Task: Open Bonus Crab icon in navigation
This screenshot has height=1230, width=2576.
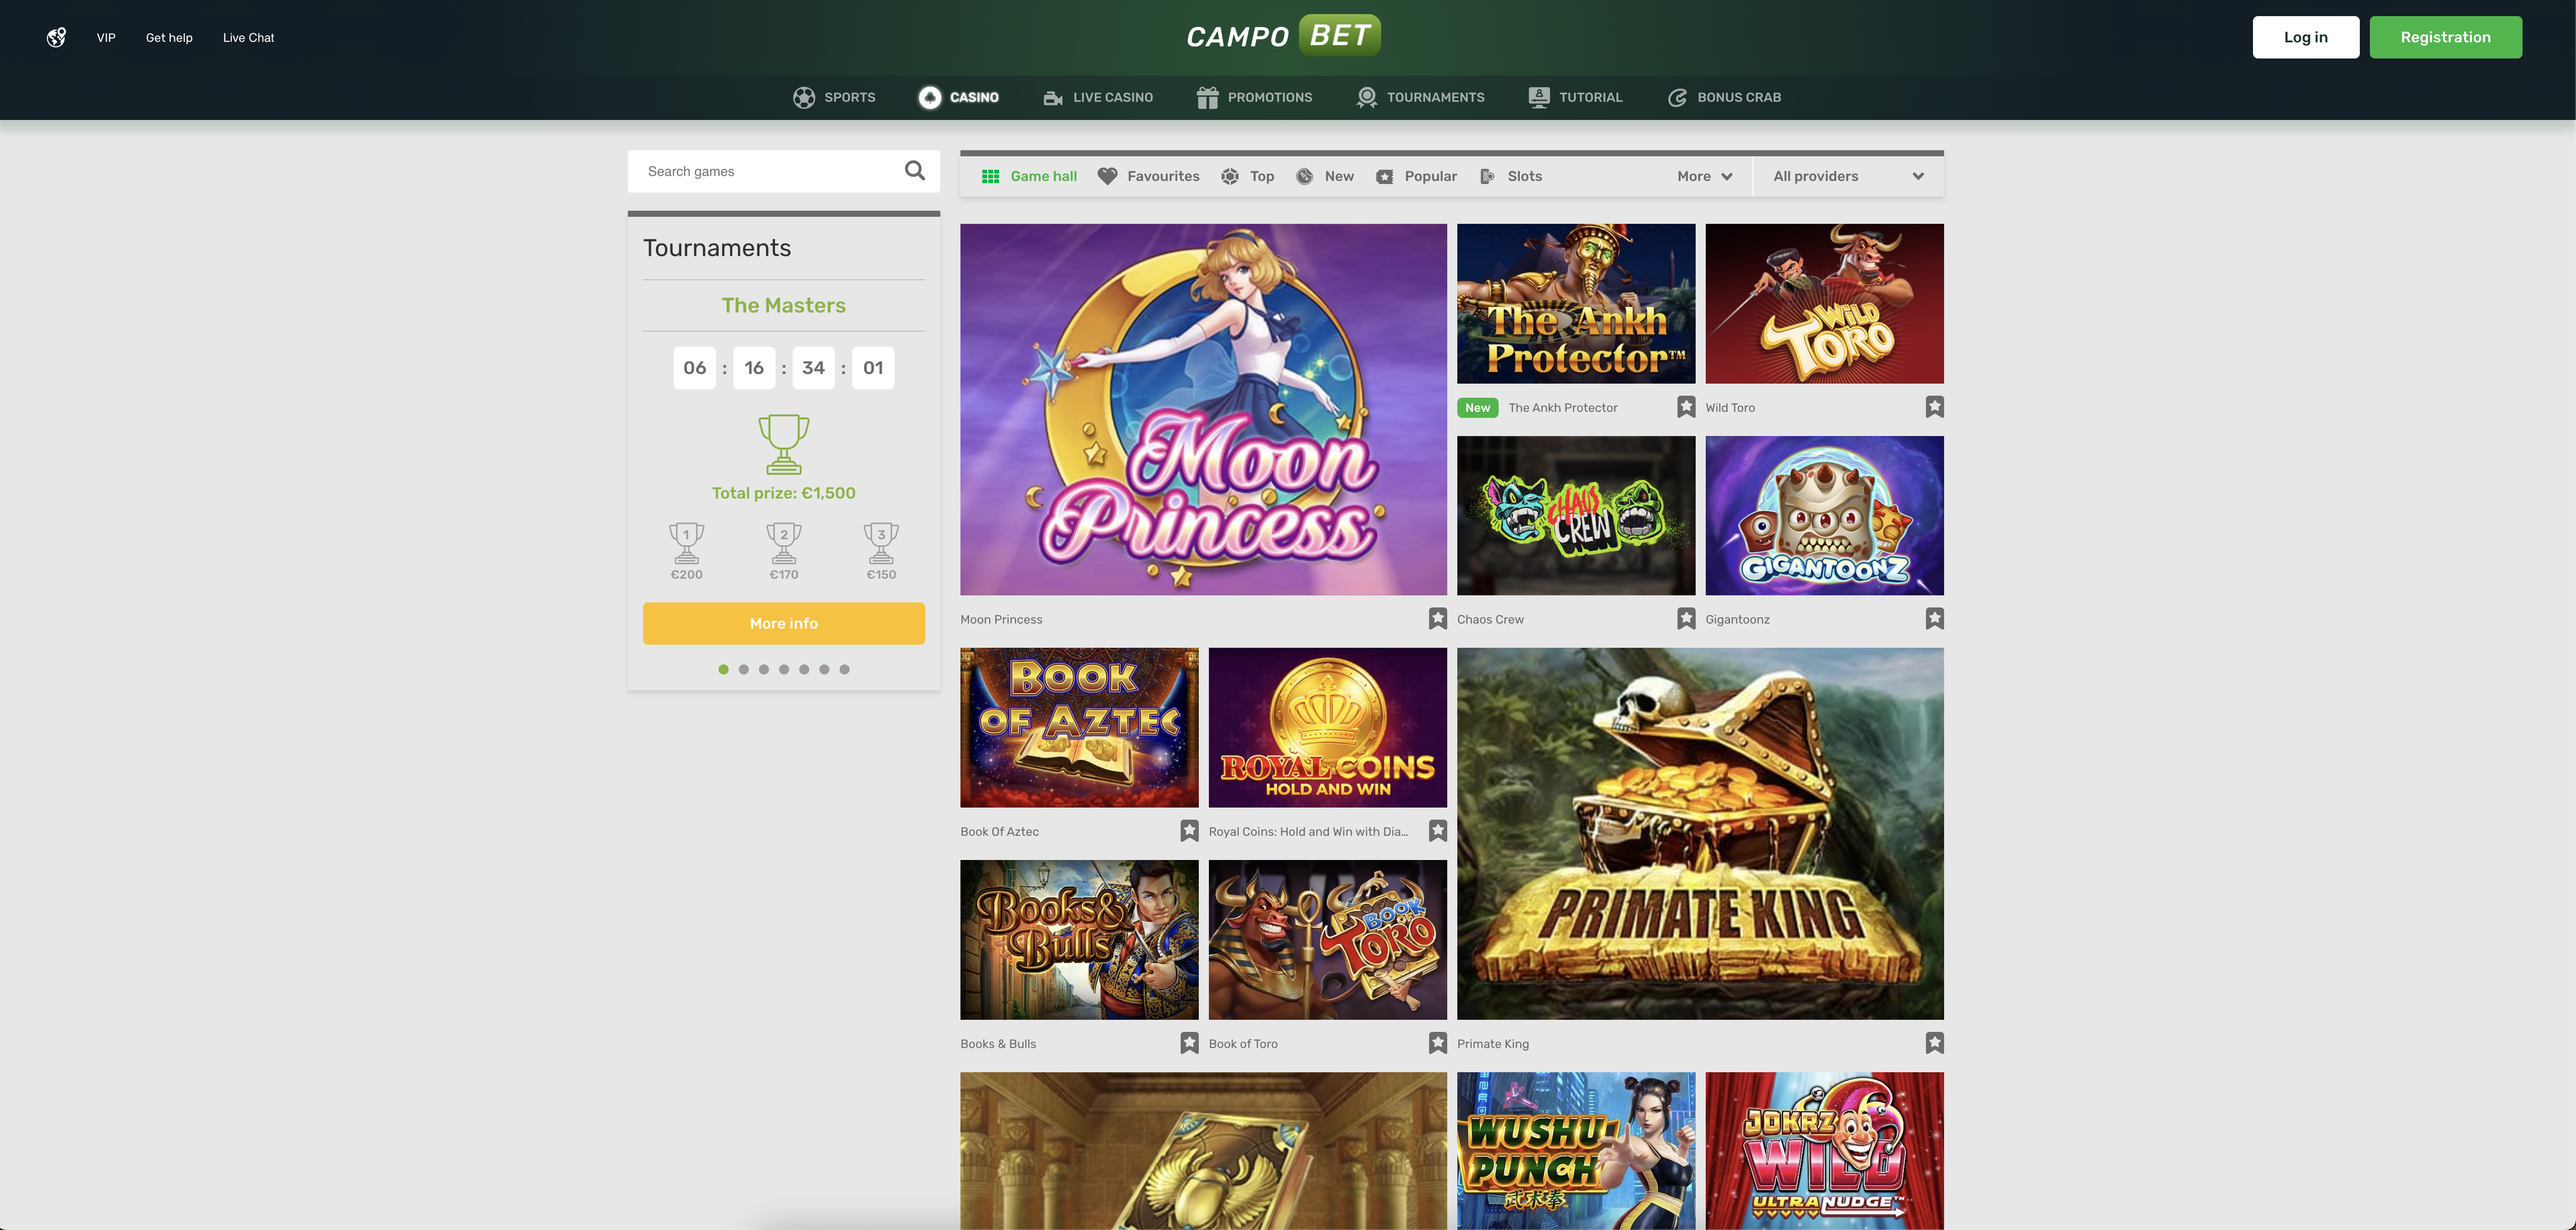Action: coord(1677,97)
